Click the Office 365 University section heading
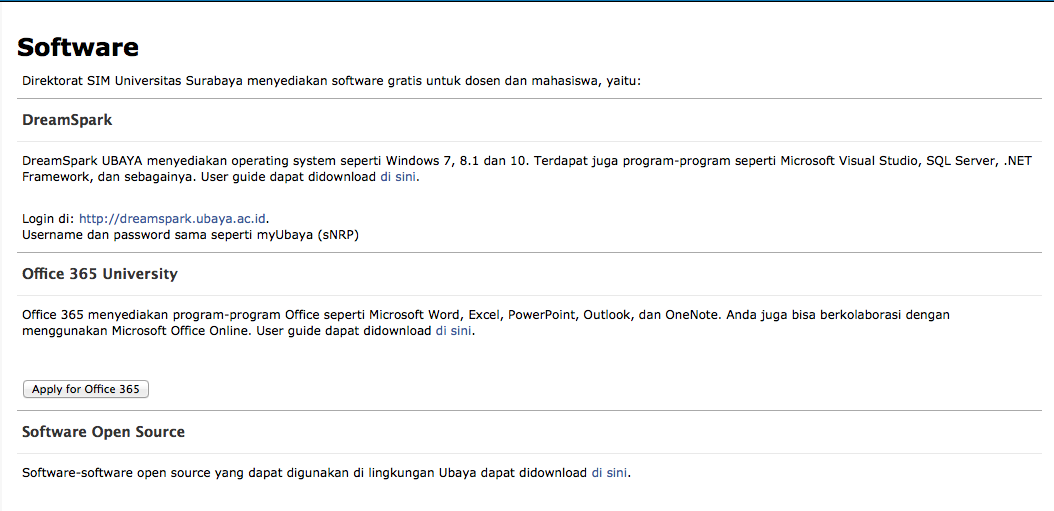 99,274
